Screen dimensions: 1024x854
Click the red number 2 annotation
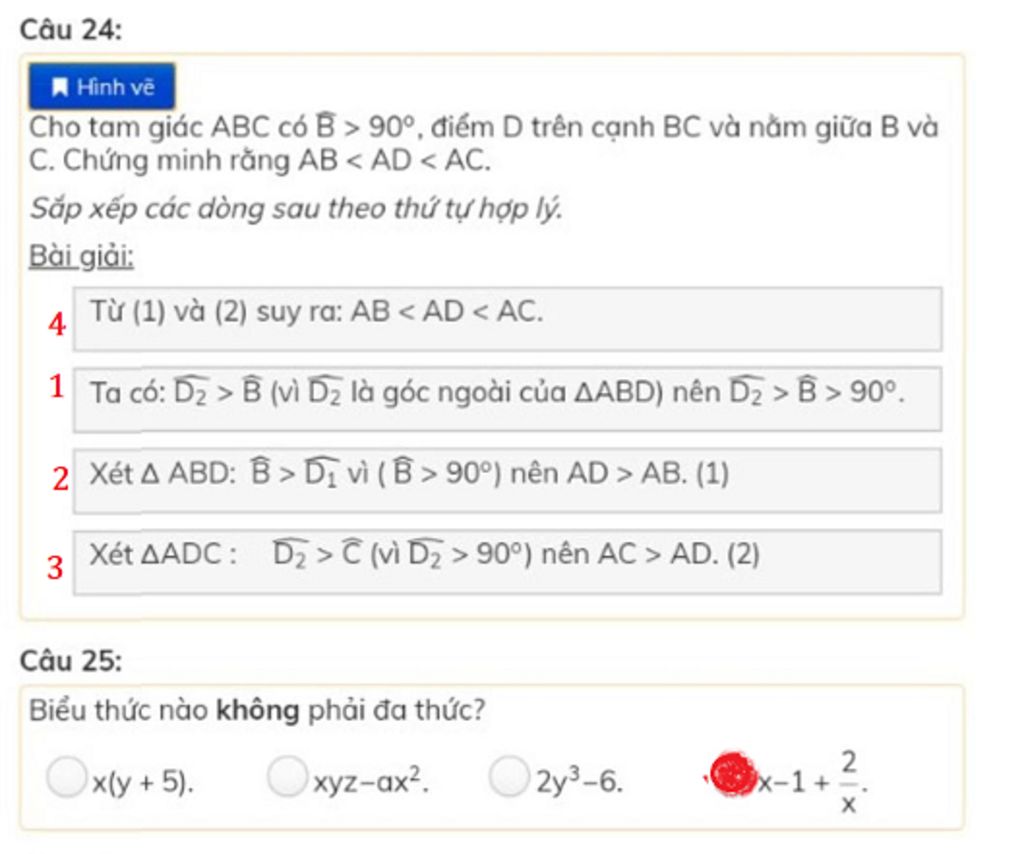pos(61,480)
